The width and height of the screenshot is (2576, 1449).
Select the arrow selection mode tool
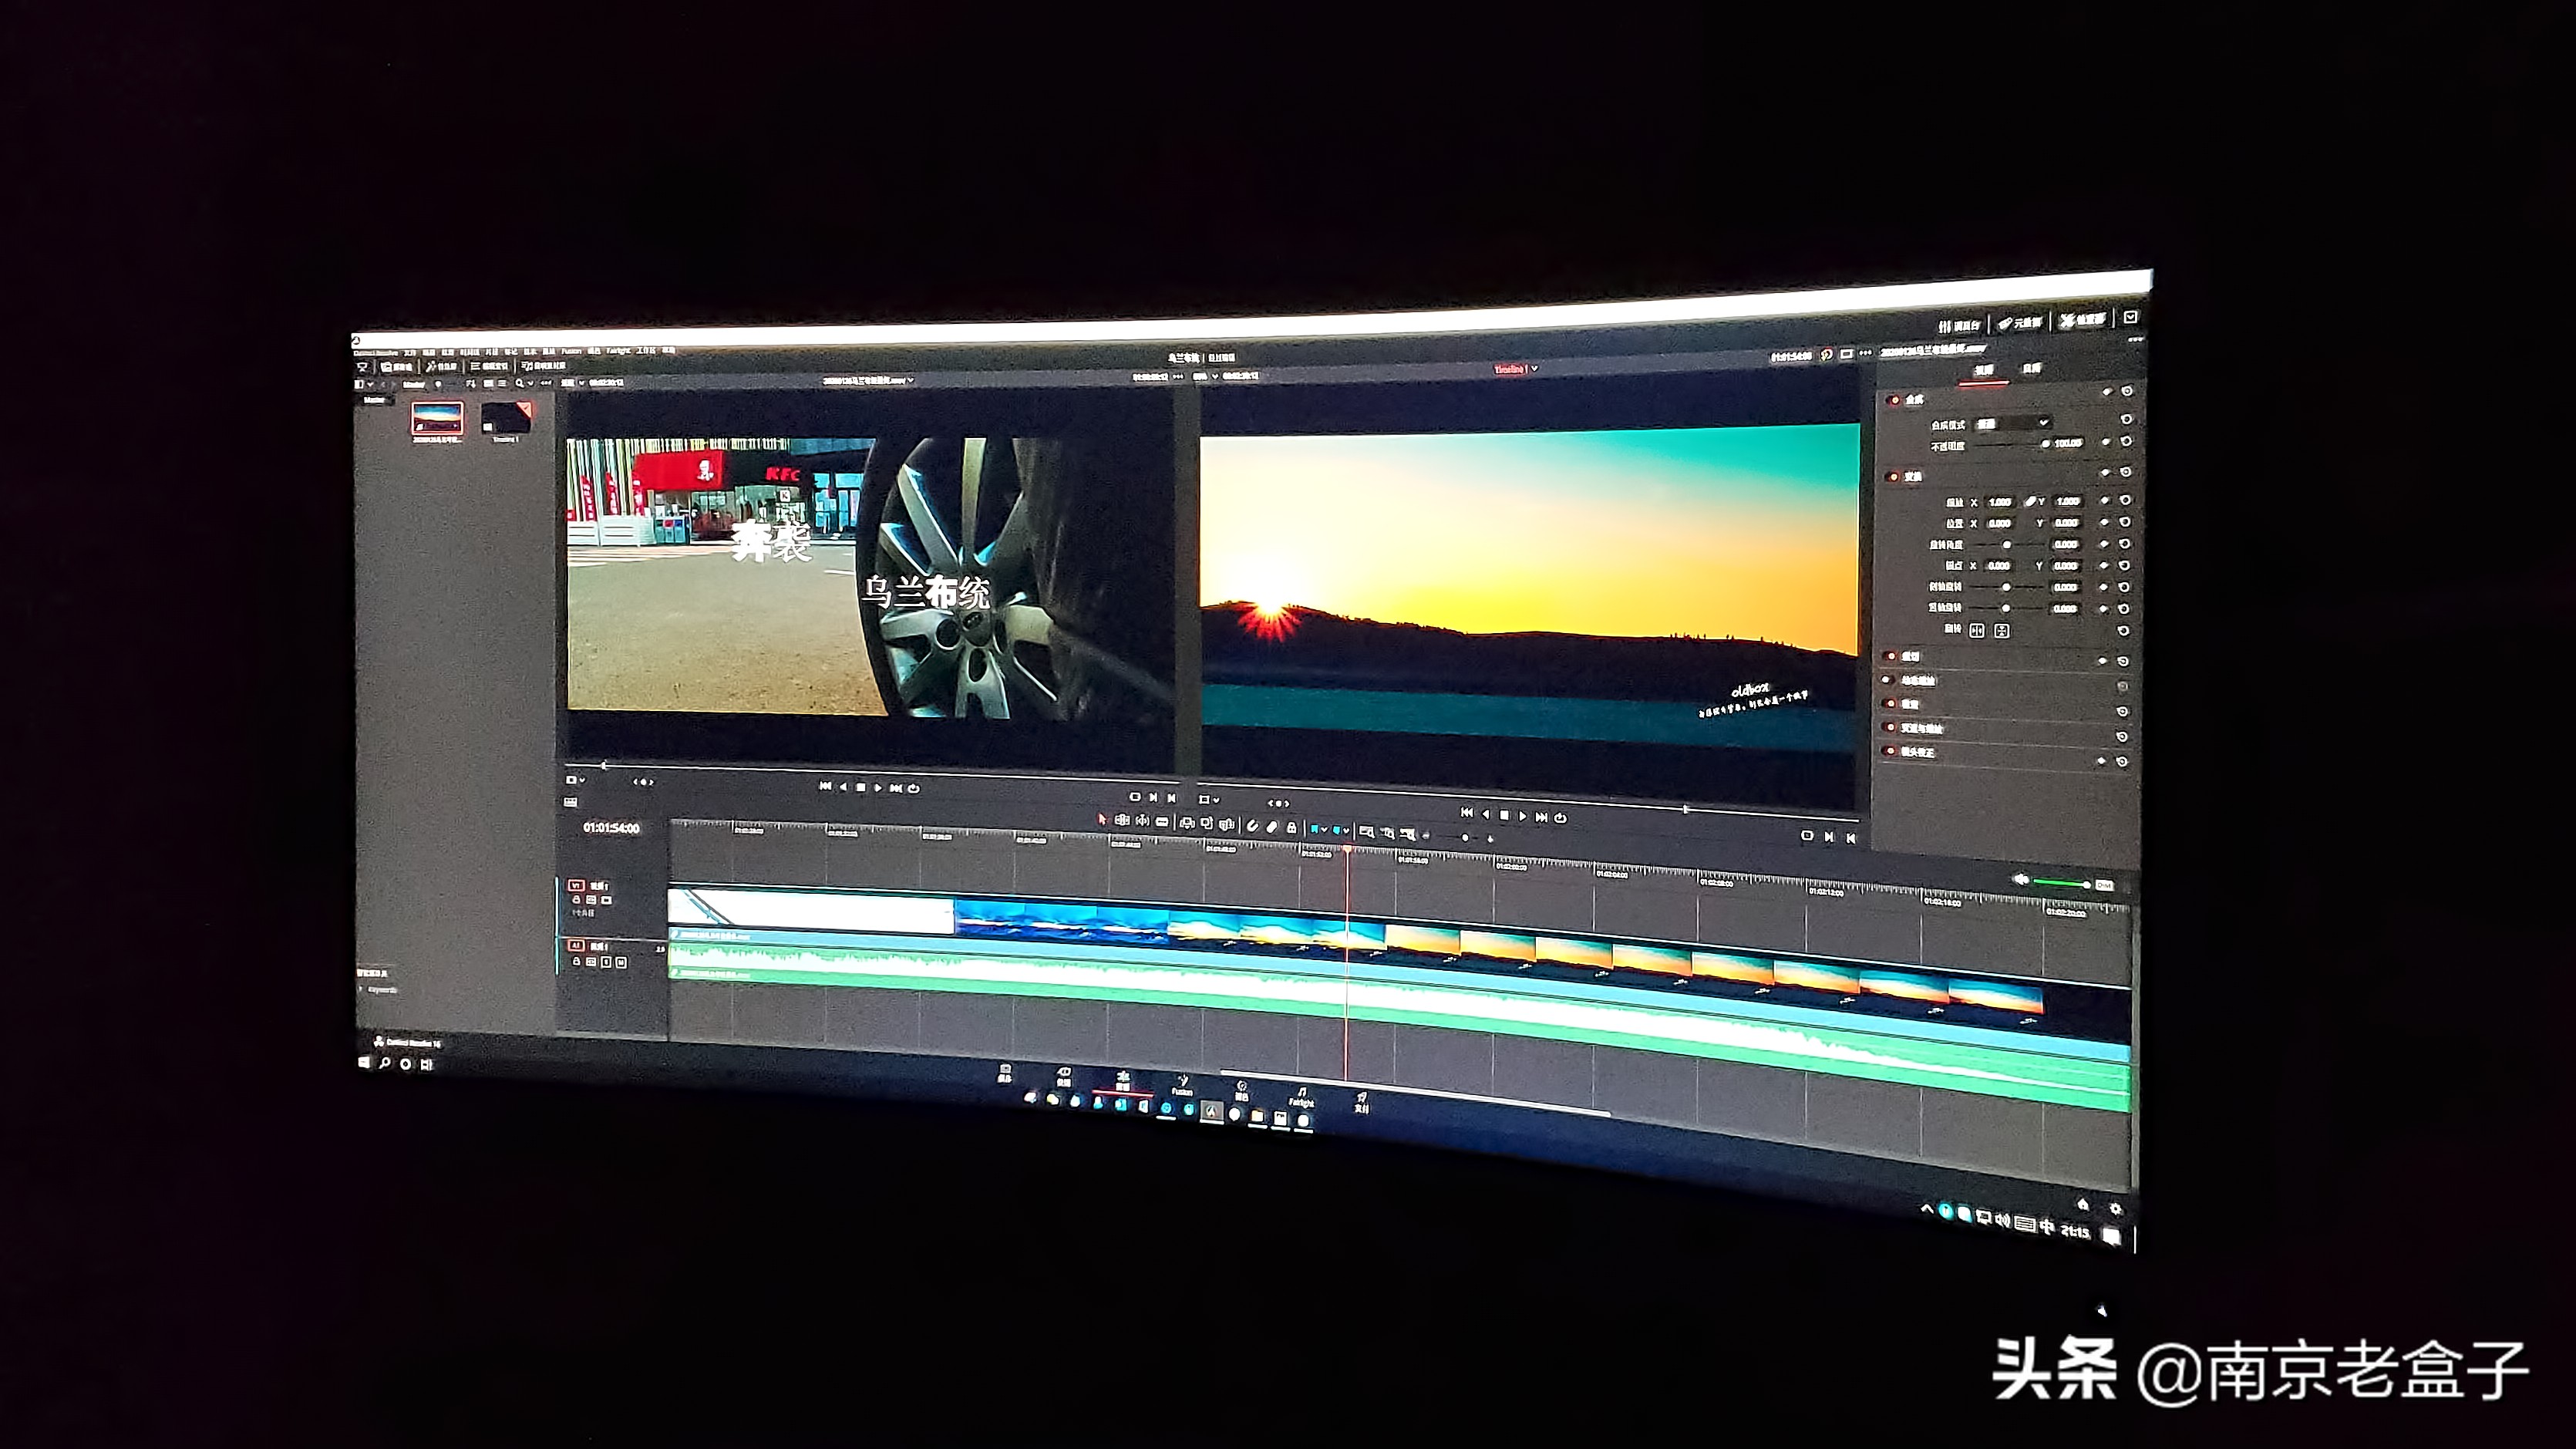pos(1102,821)
